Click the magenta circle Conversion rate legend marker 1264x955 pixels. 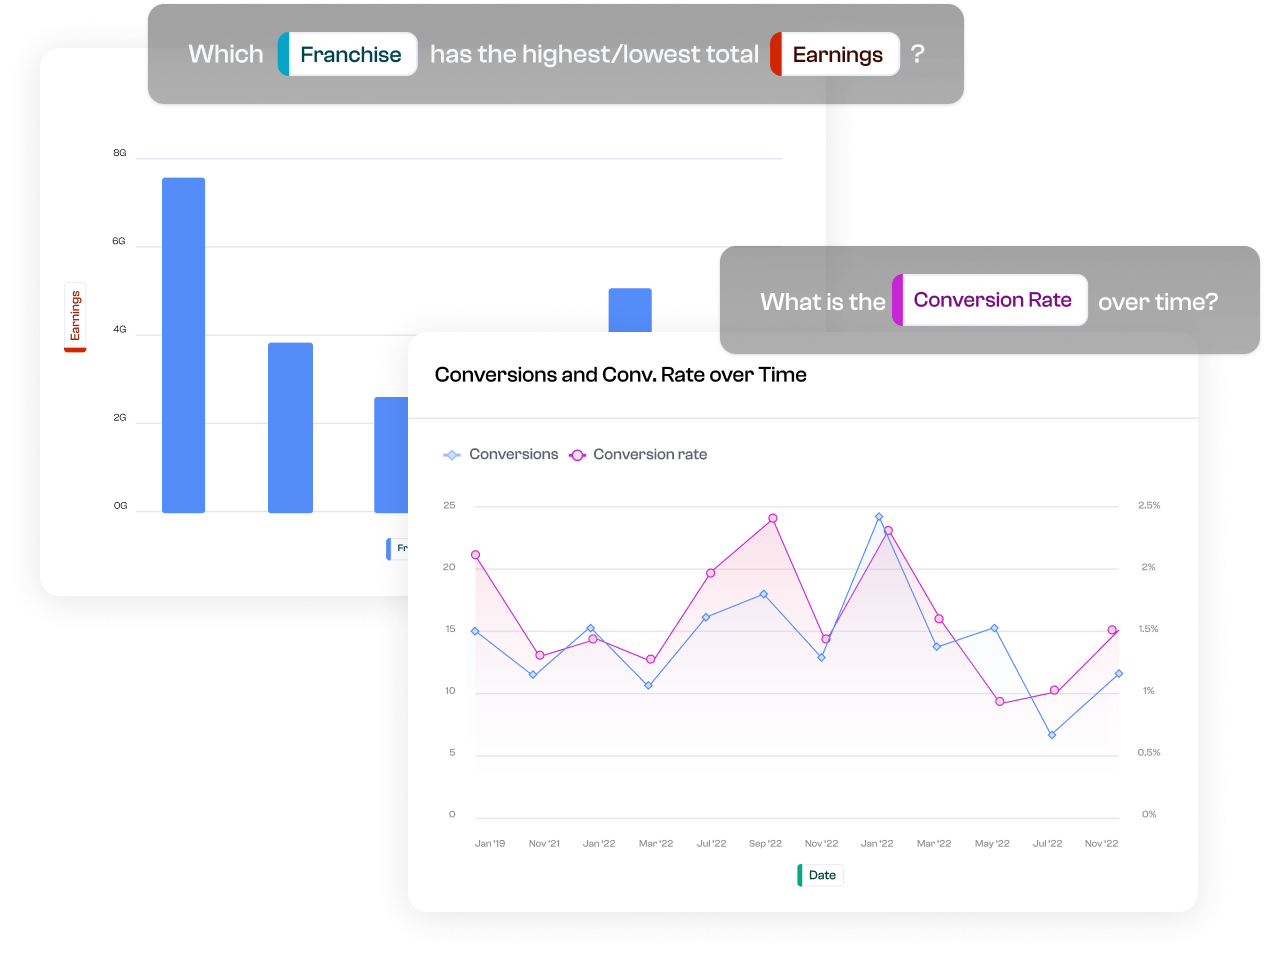577,454
